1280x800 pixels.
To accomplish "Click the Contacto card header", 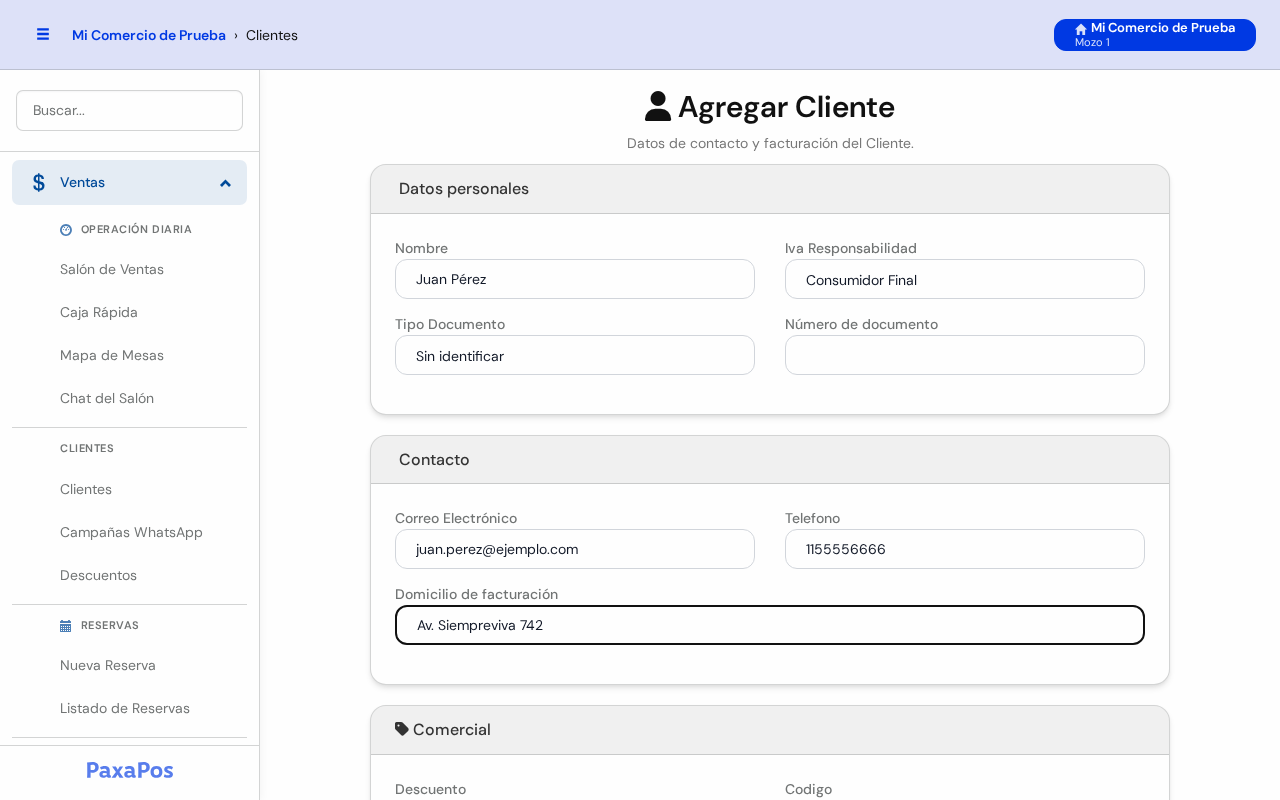I will coord(770,460).
